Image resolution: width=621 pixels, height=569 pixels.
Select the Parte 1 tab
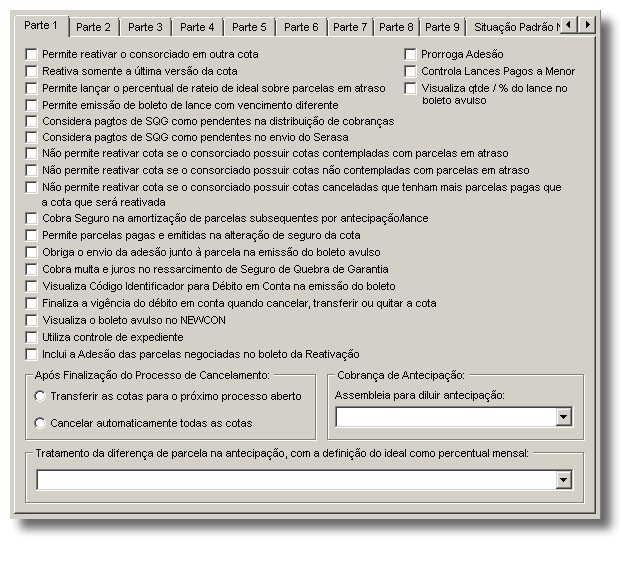41,25
